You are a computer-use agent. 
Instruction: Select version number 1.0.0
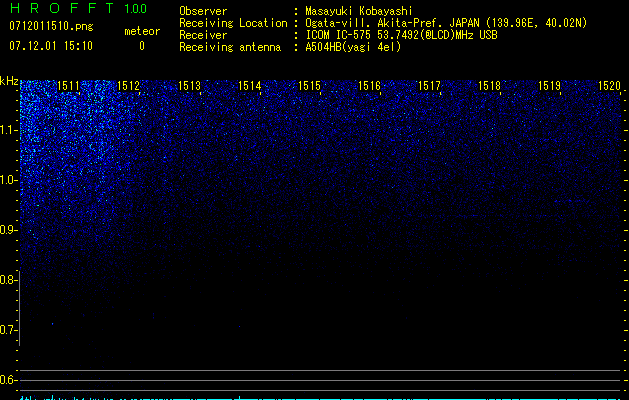tap(135, 8)
